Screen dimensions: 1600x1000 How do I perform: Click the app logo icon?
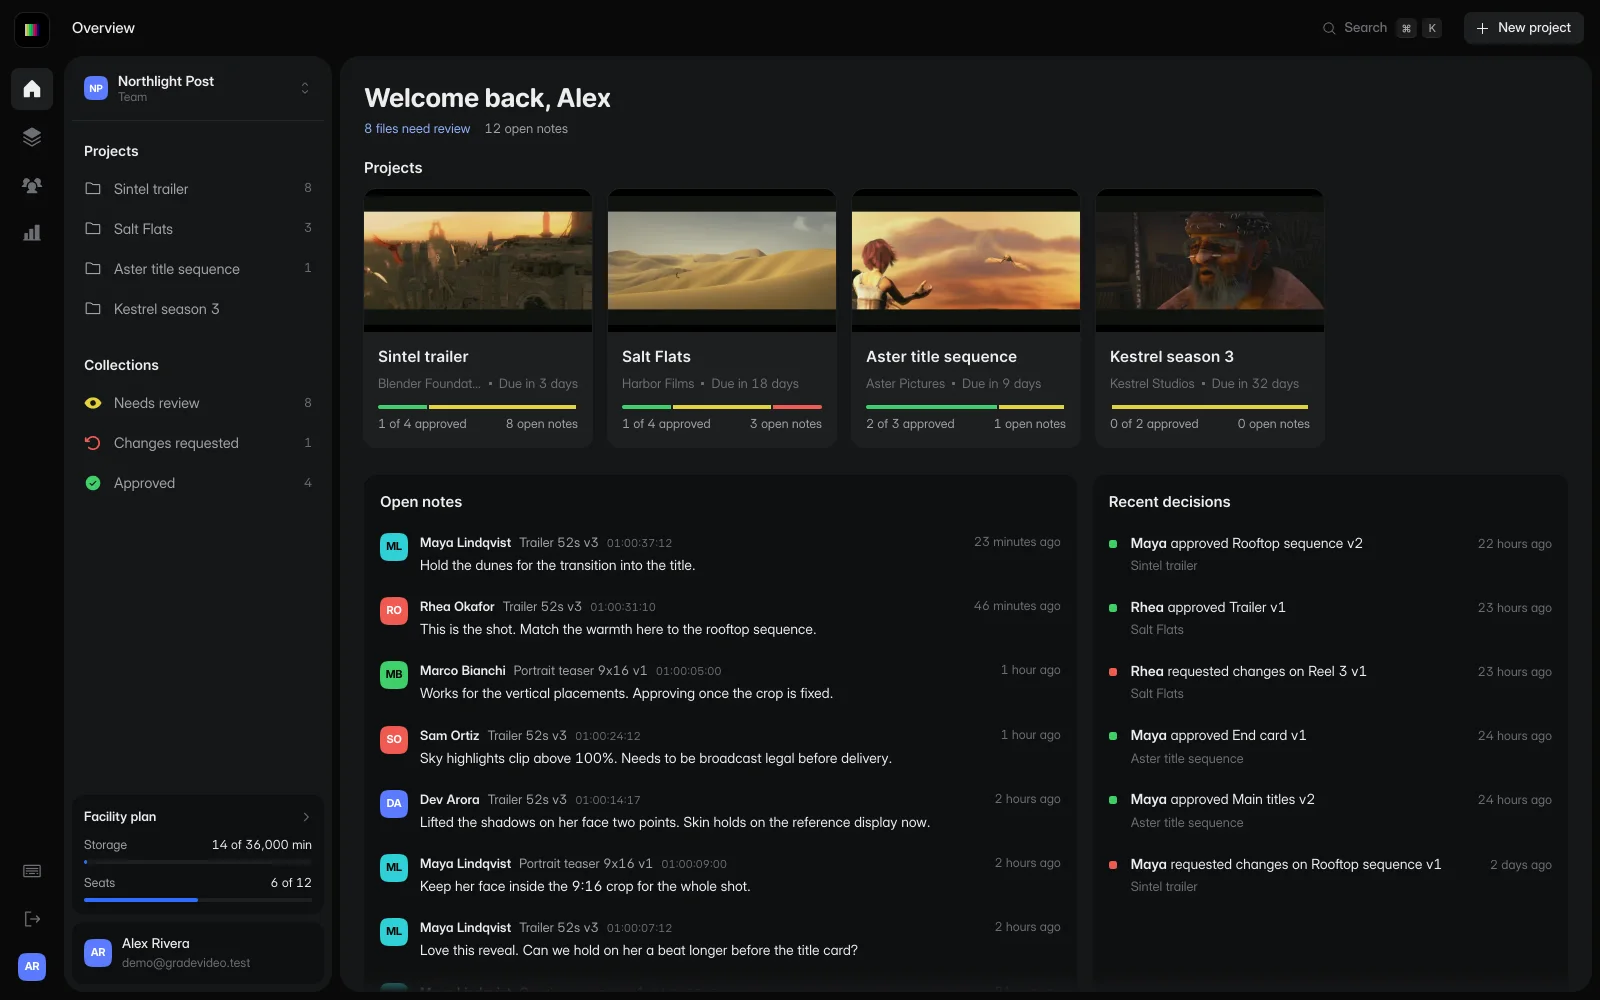coord(32,29)
